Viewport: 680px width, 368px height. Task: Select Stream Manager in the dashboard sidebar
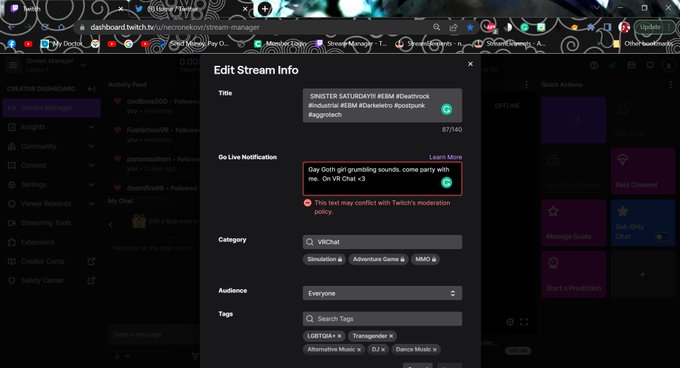click(52, 107)
